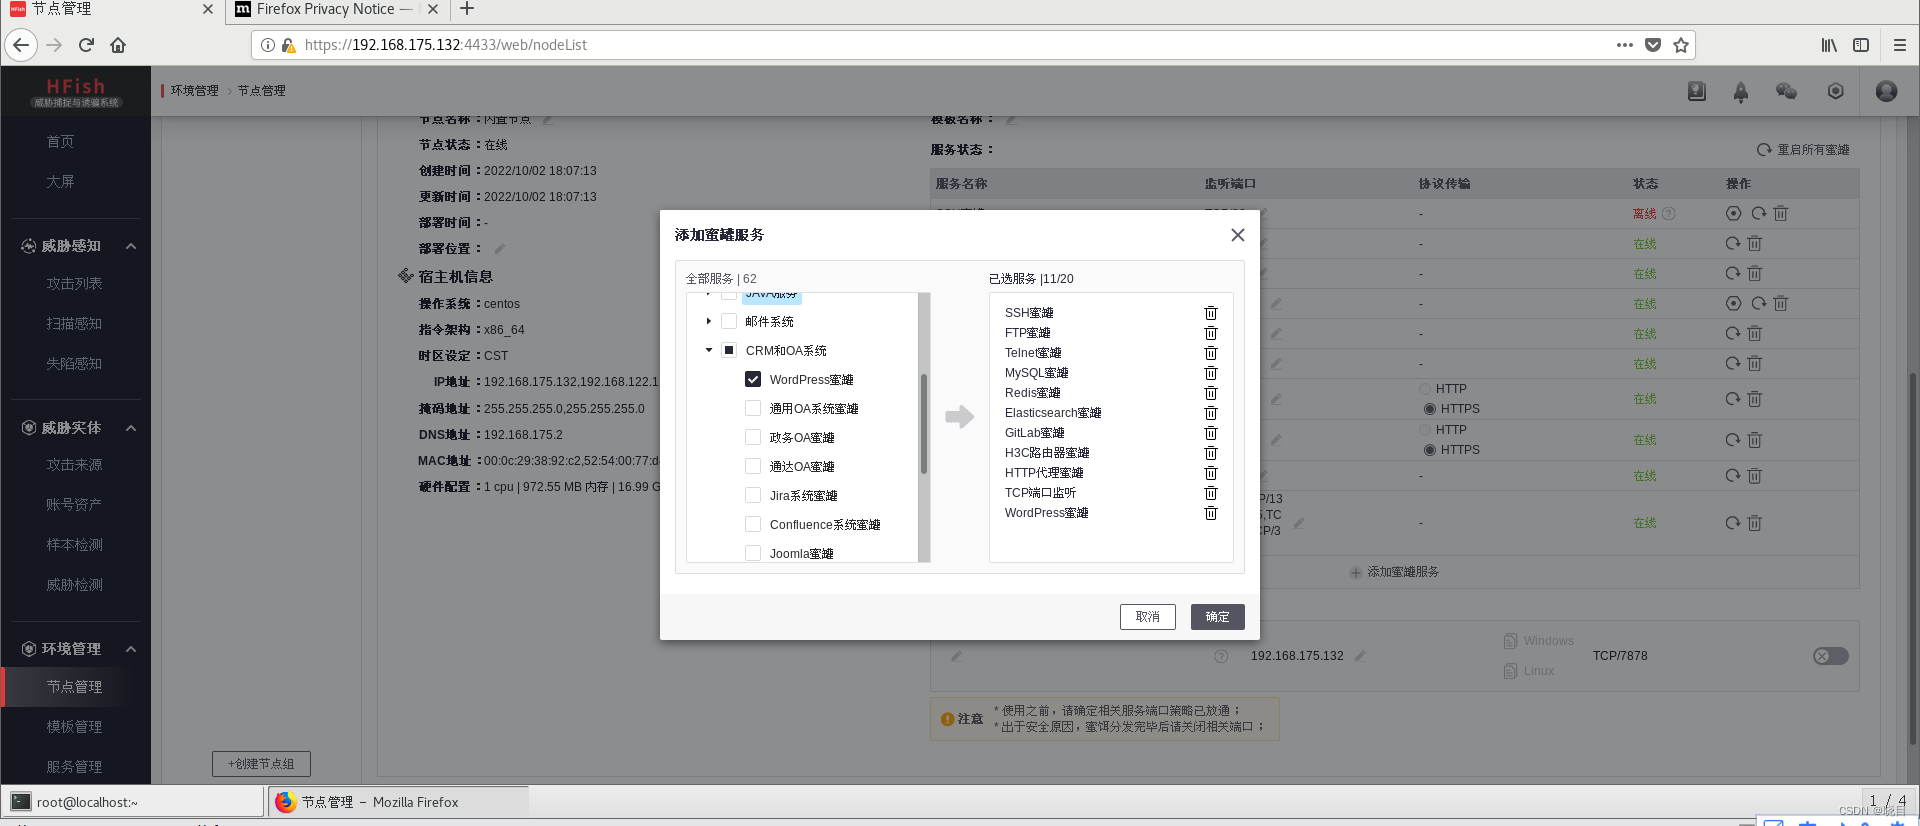The image size is (1920, 826).
Task: Open 模板管理 in the sidebar
Action: 74,727
